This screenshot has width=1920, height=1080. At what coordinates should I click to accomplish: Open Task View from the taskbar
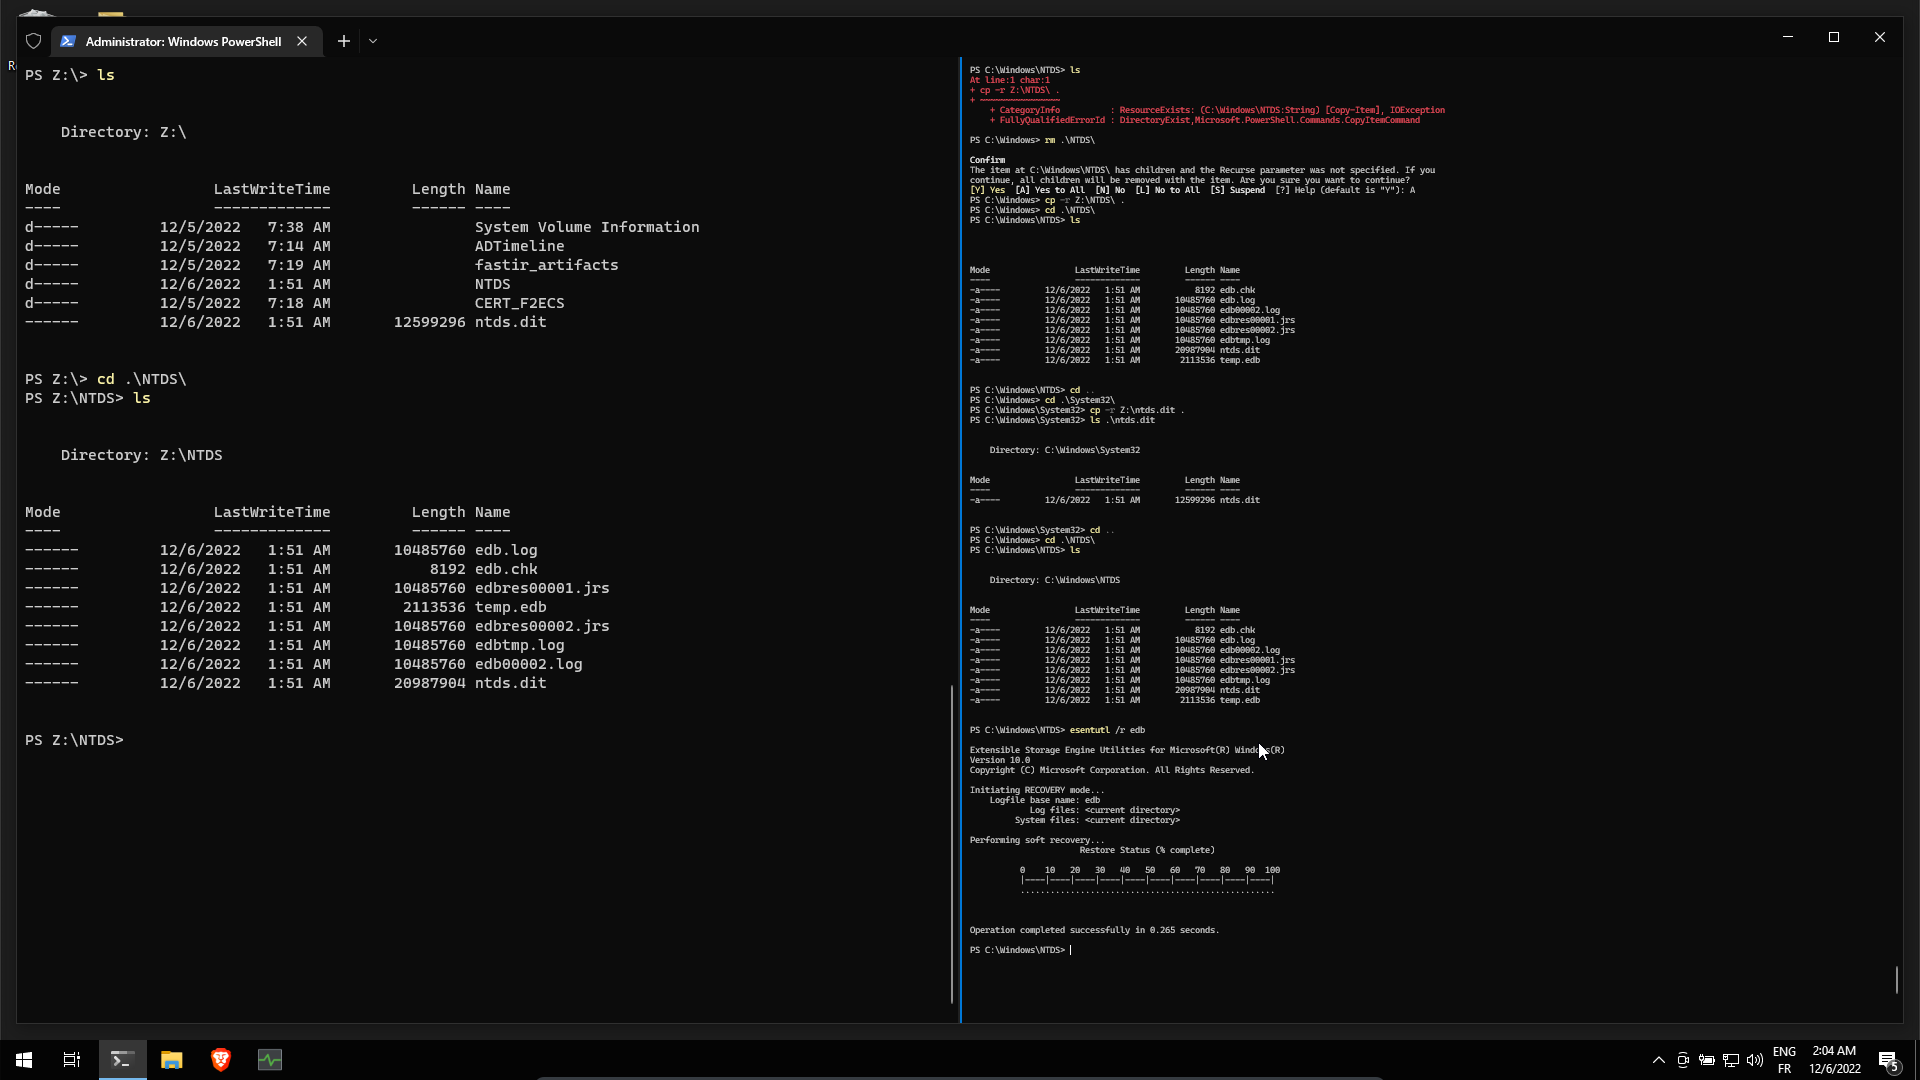click(x=72, y=1060)
